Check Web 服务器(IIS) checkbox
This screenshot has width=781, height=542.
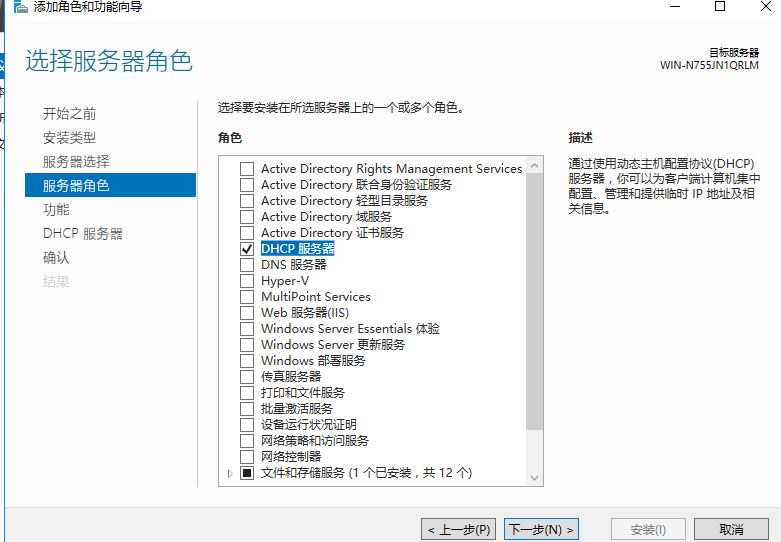coord(247,313)
